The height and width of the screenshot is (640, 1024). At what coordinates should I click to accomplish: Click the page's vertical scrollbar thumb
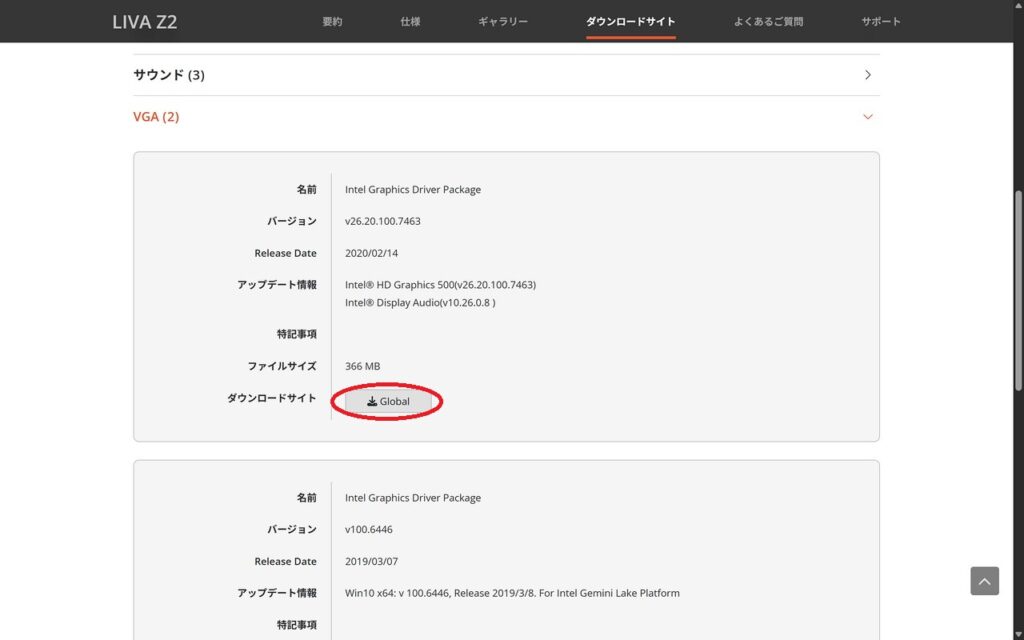coord(1018,290)
